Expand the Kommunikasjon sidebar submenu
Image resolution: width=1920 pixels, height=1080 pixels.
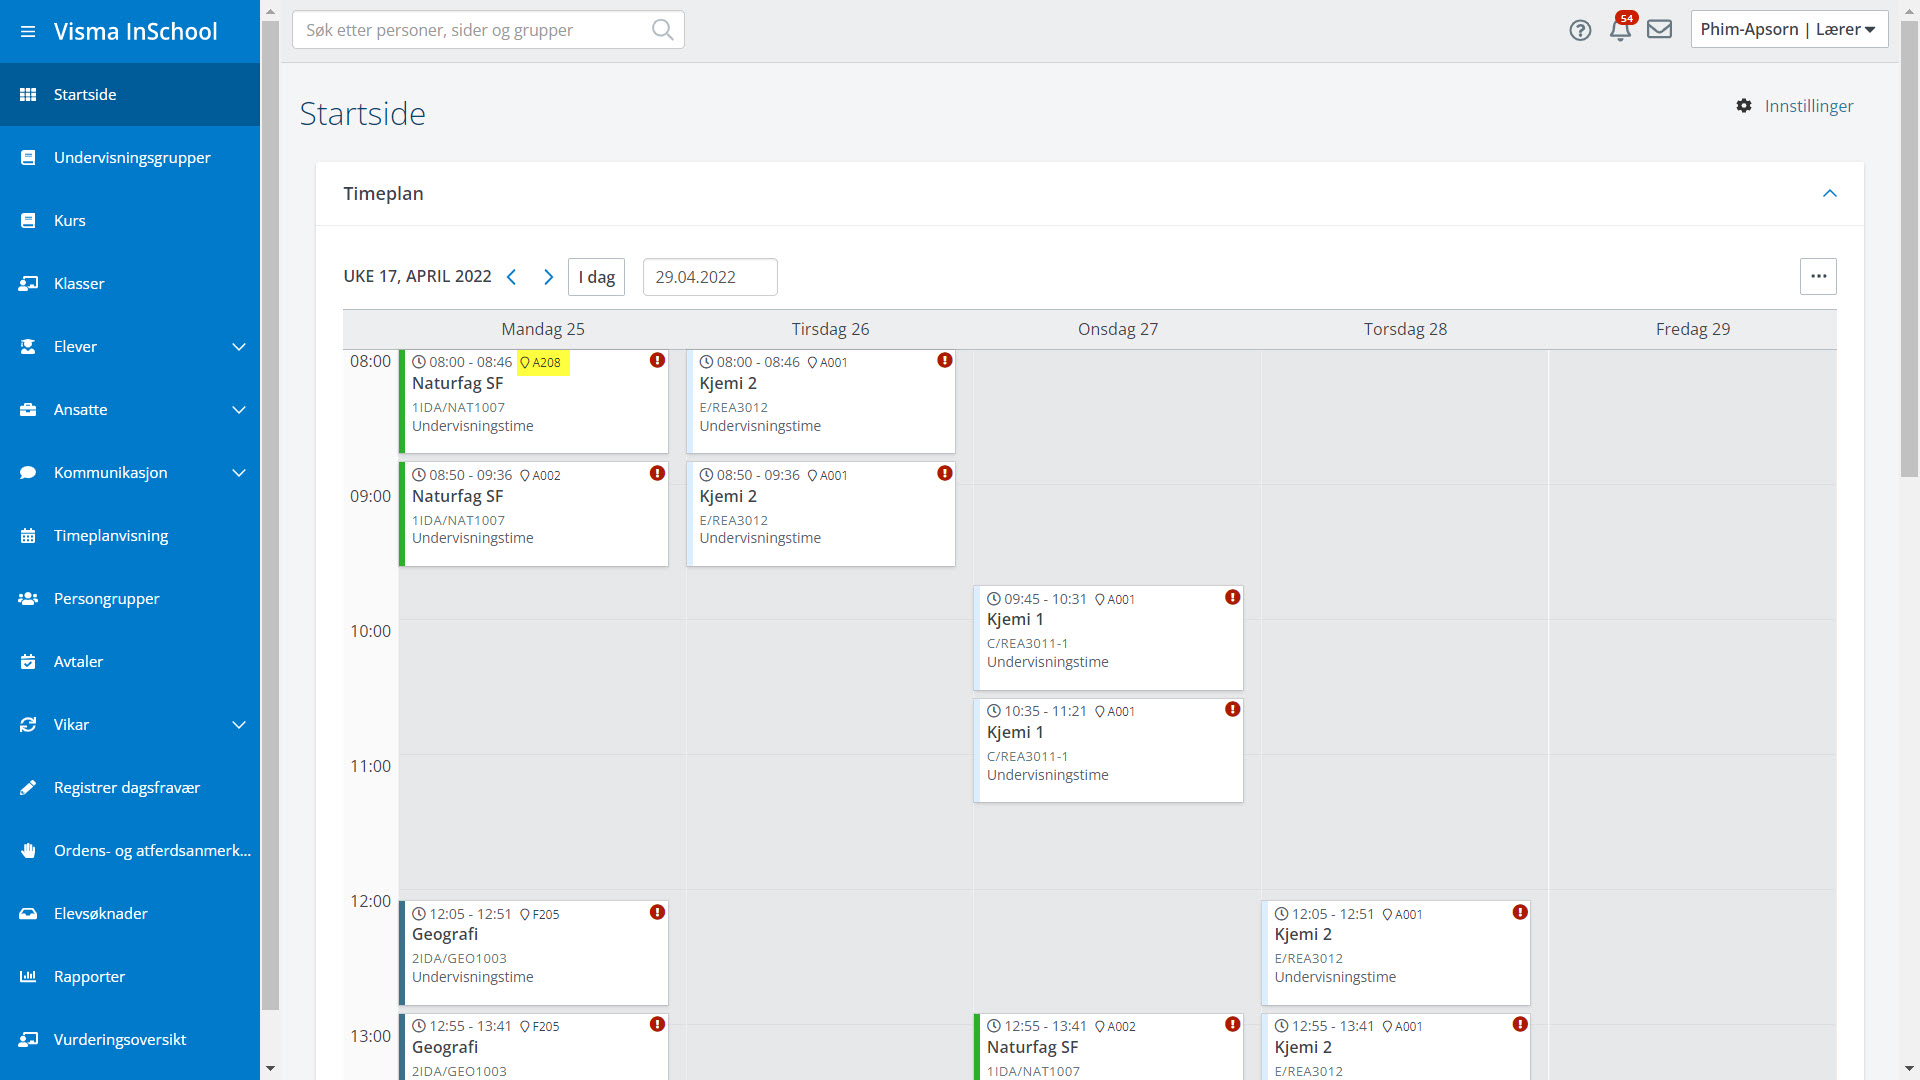tap(239, 473)
